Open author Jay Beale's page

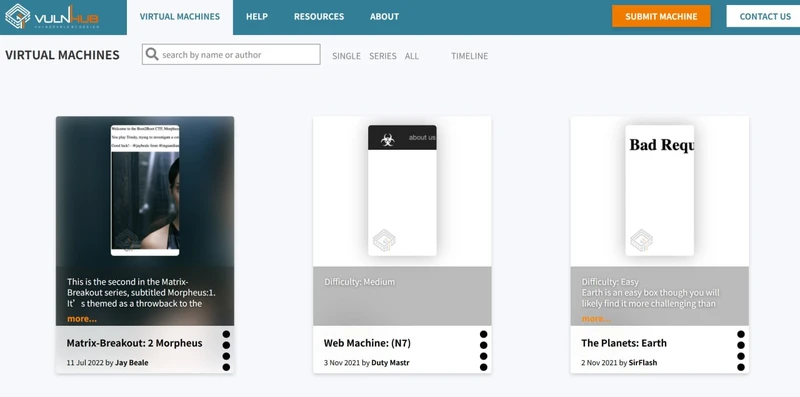[132, 363]
